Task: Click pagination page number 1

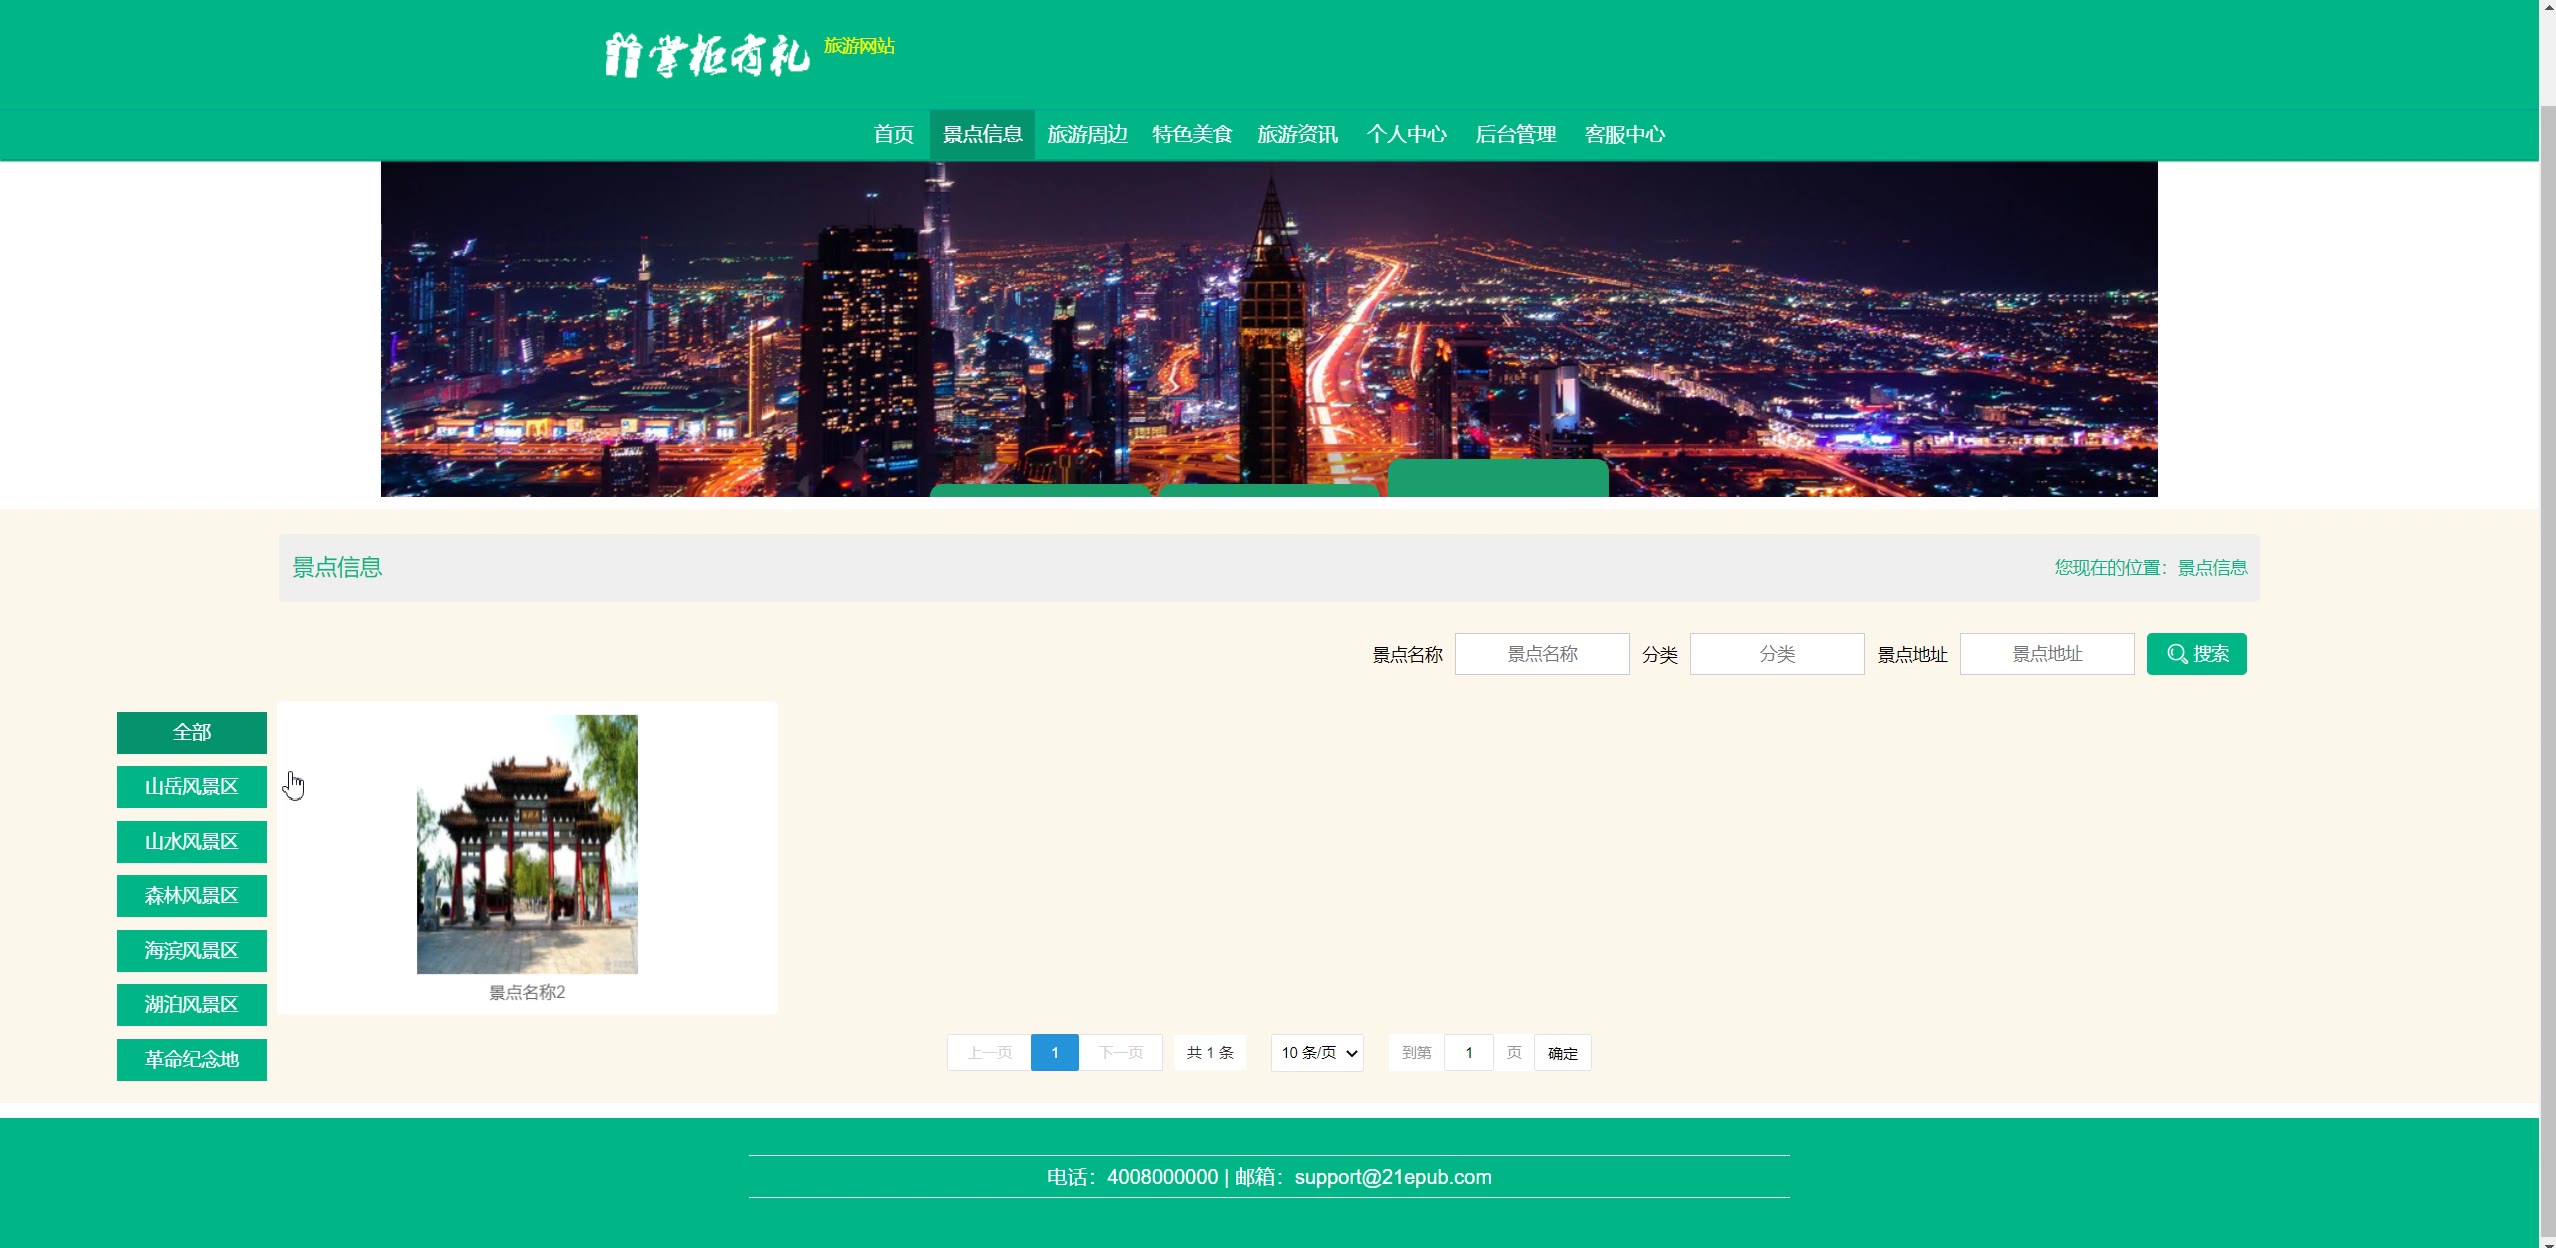Action: pos(1054,1053)
